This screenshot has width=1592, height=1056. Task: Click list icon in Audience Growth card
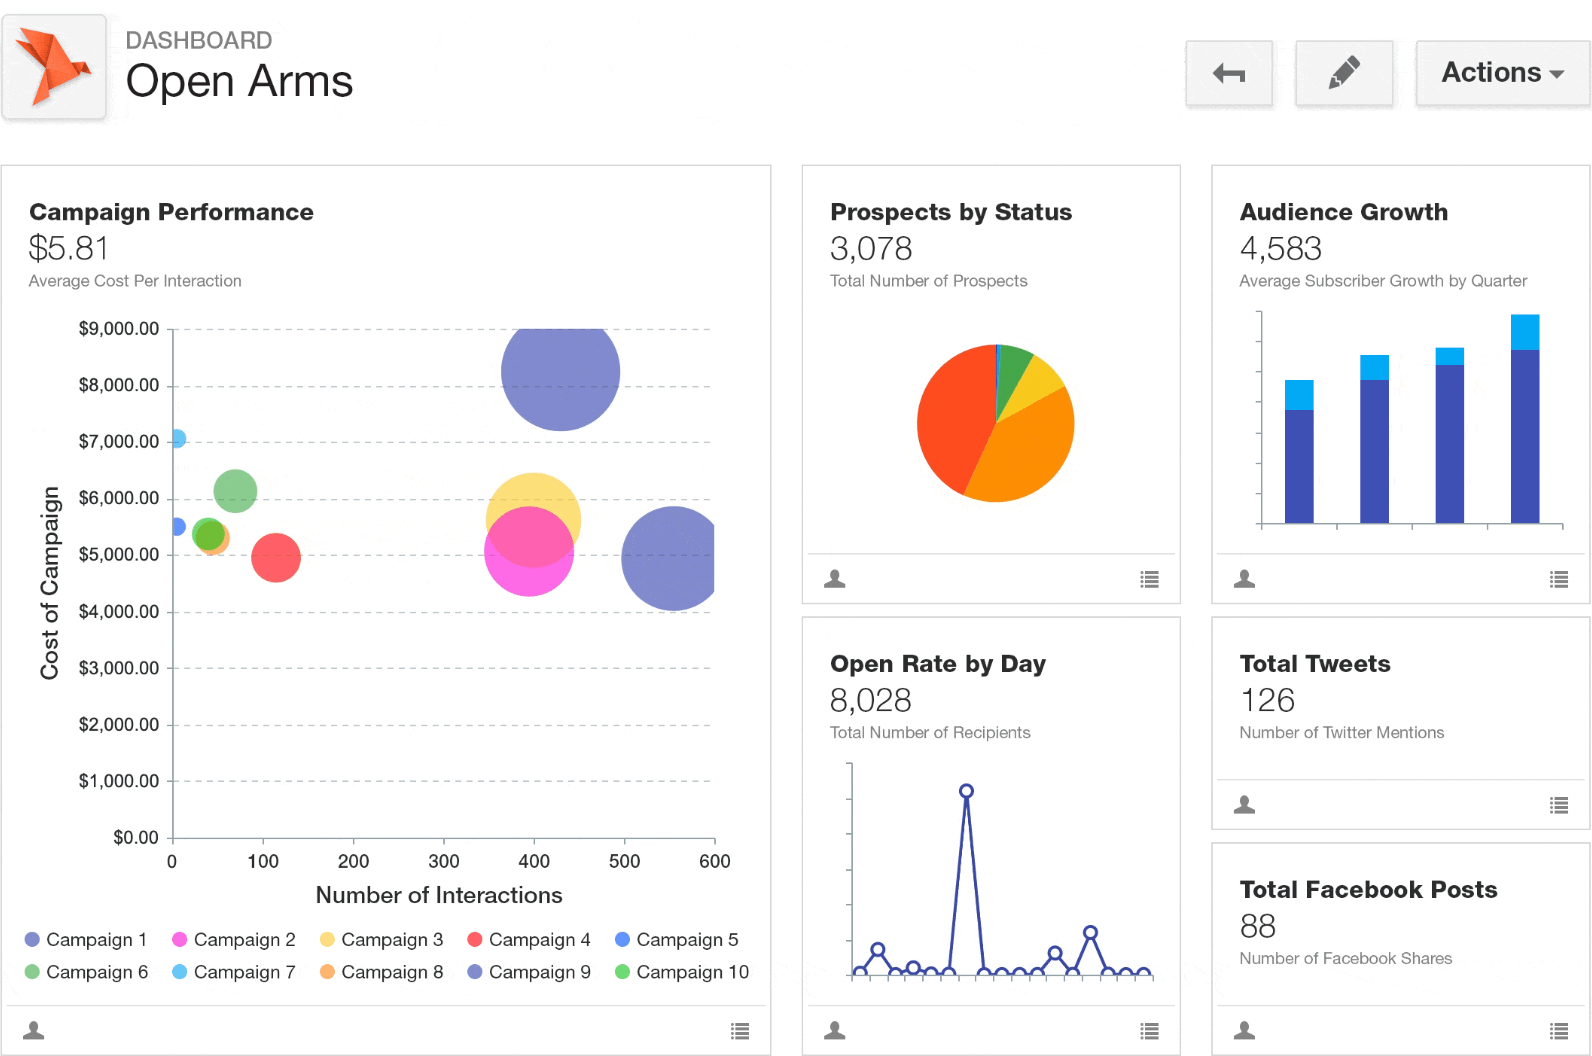pyautogui.click(x=1559, y=579)
